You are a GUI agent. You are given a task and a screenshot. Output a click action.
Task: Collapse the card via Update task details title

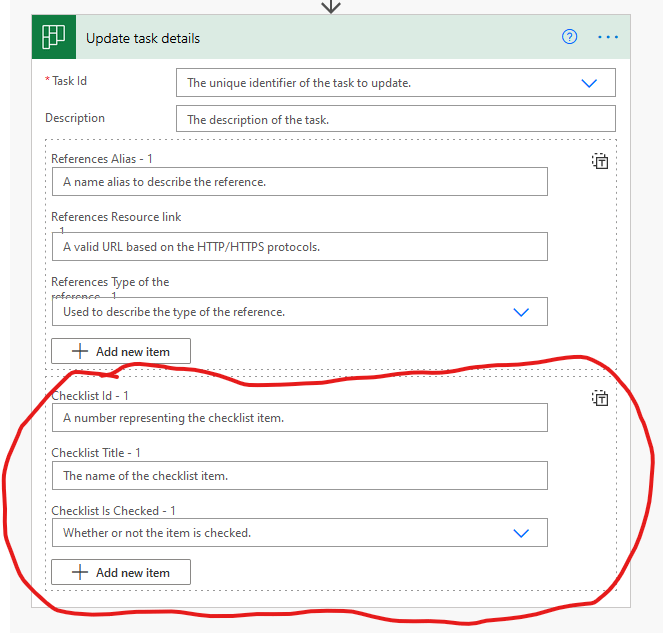coord(143,38)
